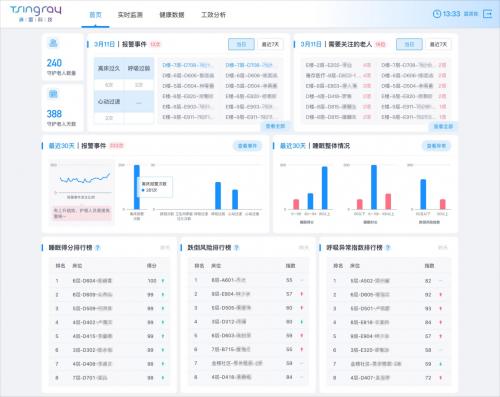500x397 pixels.
Task: Click the 240 守护老人数量 card
Action: point(62,57)
